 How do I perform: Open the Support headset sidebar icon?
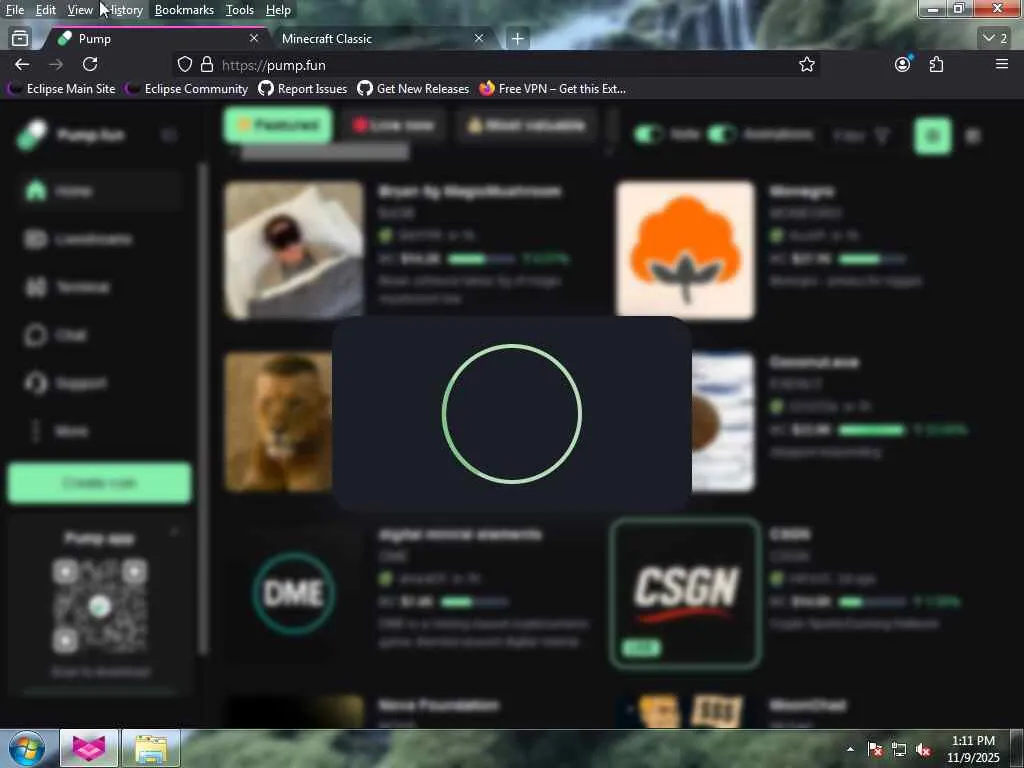(x=35, y=383)
